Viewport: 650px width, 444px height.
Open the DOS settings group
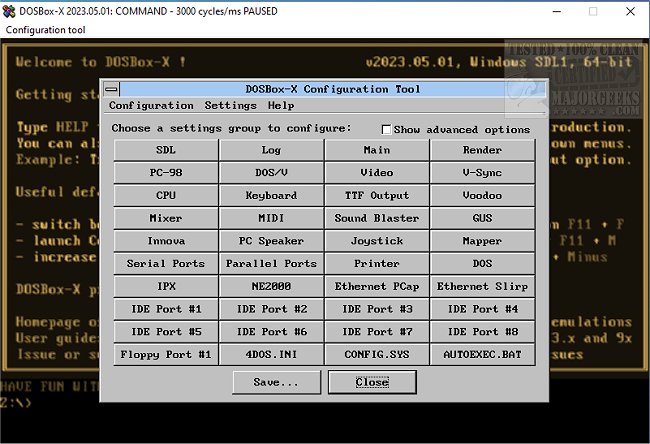point(483,264)
